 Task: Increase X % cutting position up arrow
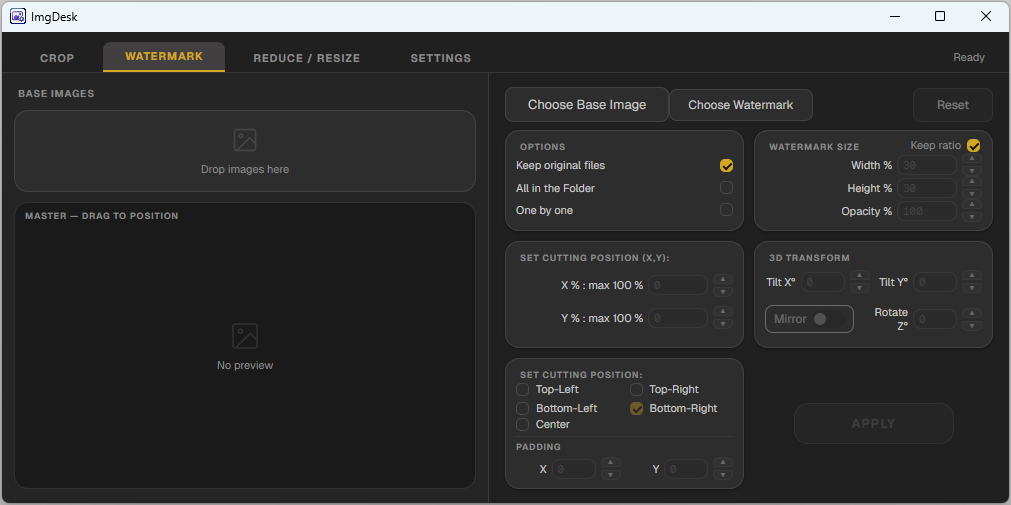[723, 279]
